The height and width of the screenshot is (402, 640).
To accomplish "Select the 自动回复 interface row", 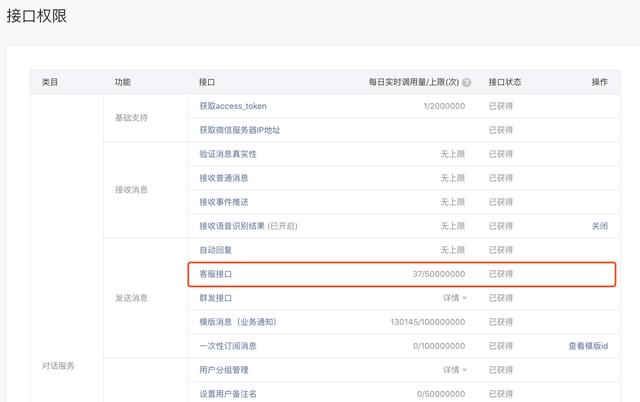I will [216, 250].
